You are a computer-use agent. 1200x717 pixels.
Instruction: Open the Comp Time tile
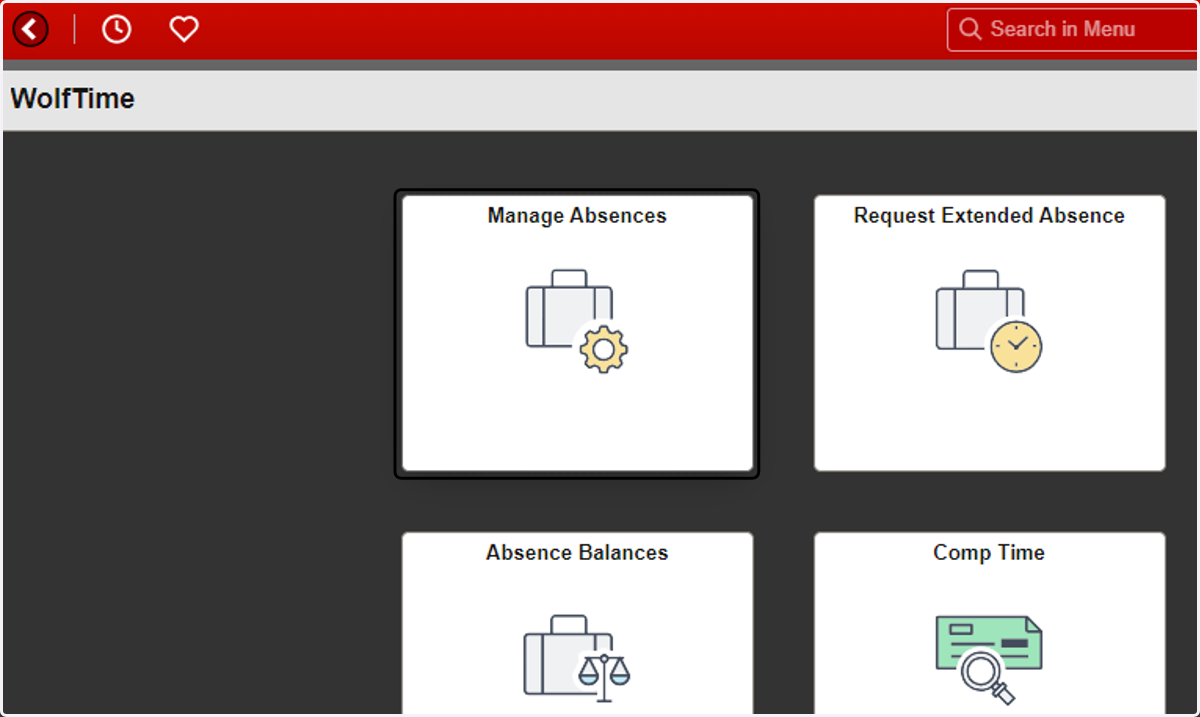[989, 624]
